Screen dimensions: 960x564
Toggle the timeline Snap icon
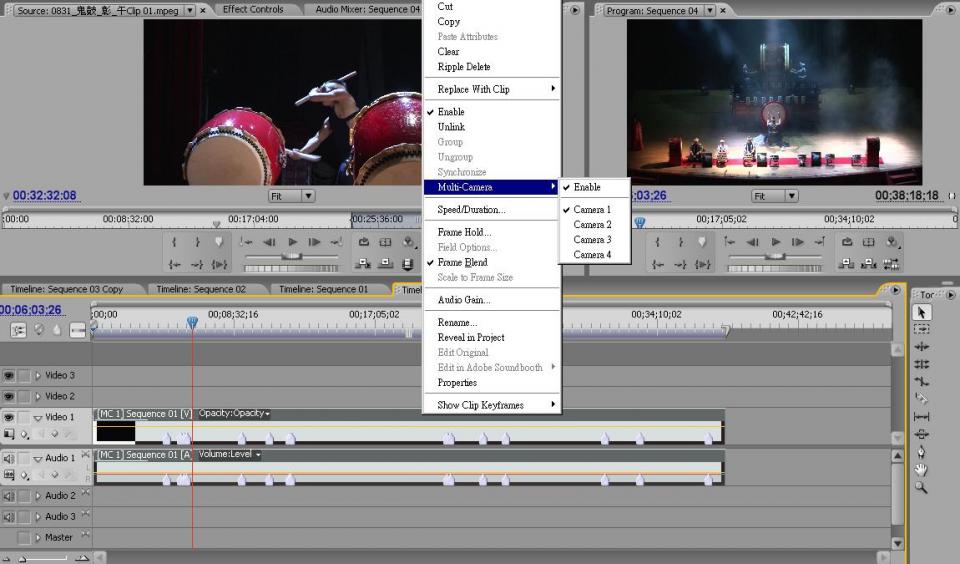[19, 330]
